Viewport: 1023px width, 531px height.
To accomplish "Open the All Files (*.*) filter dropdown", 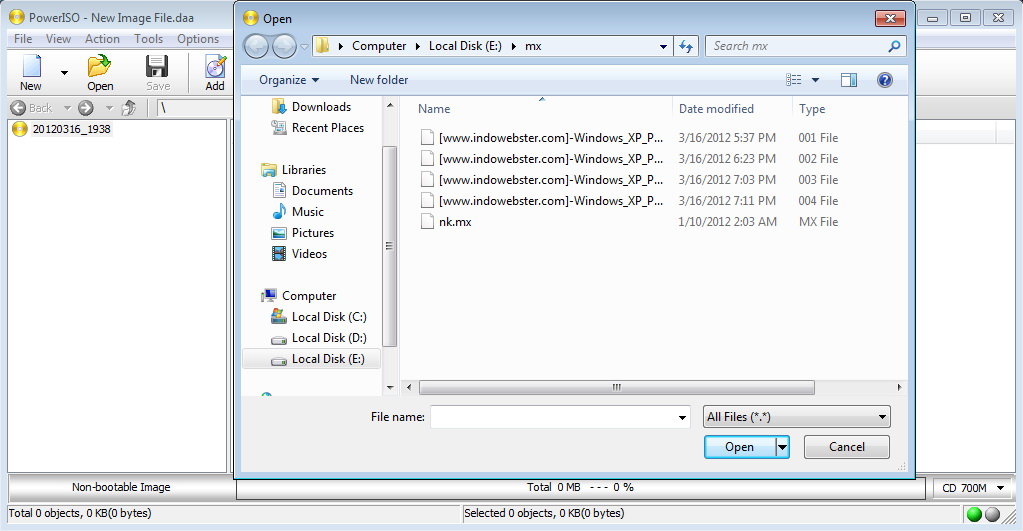I will pyautogui.click(x=797, y=417).
